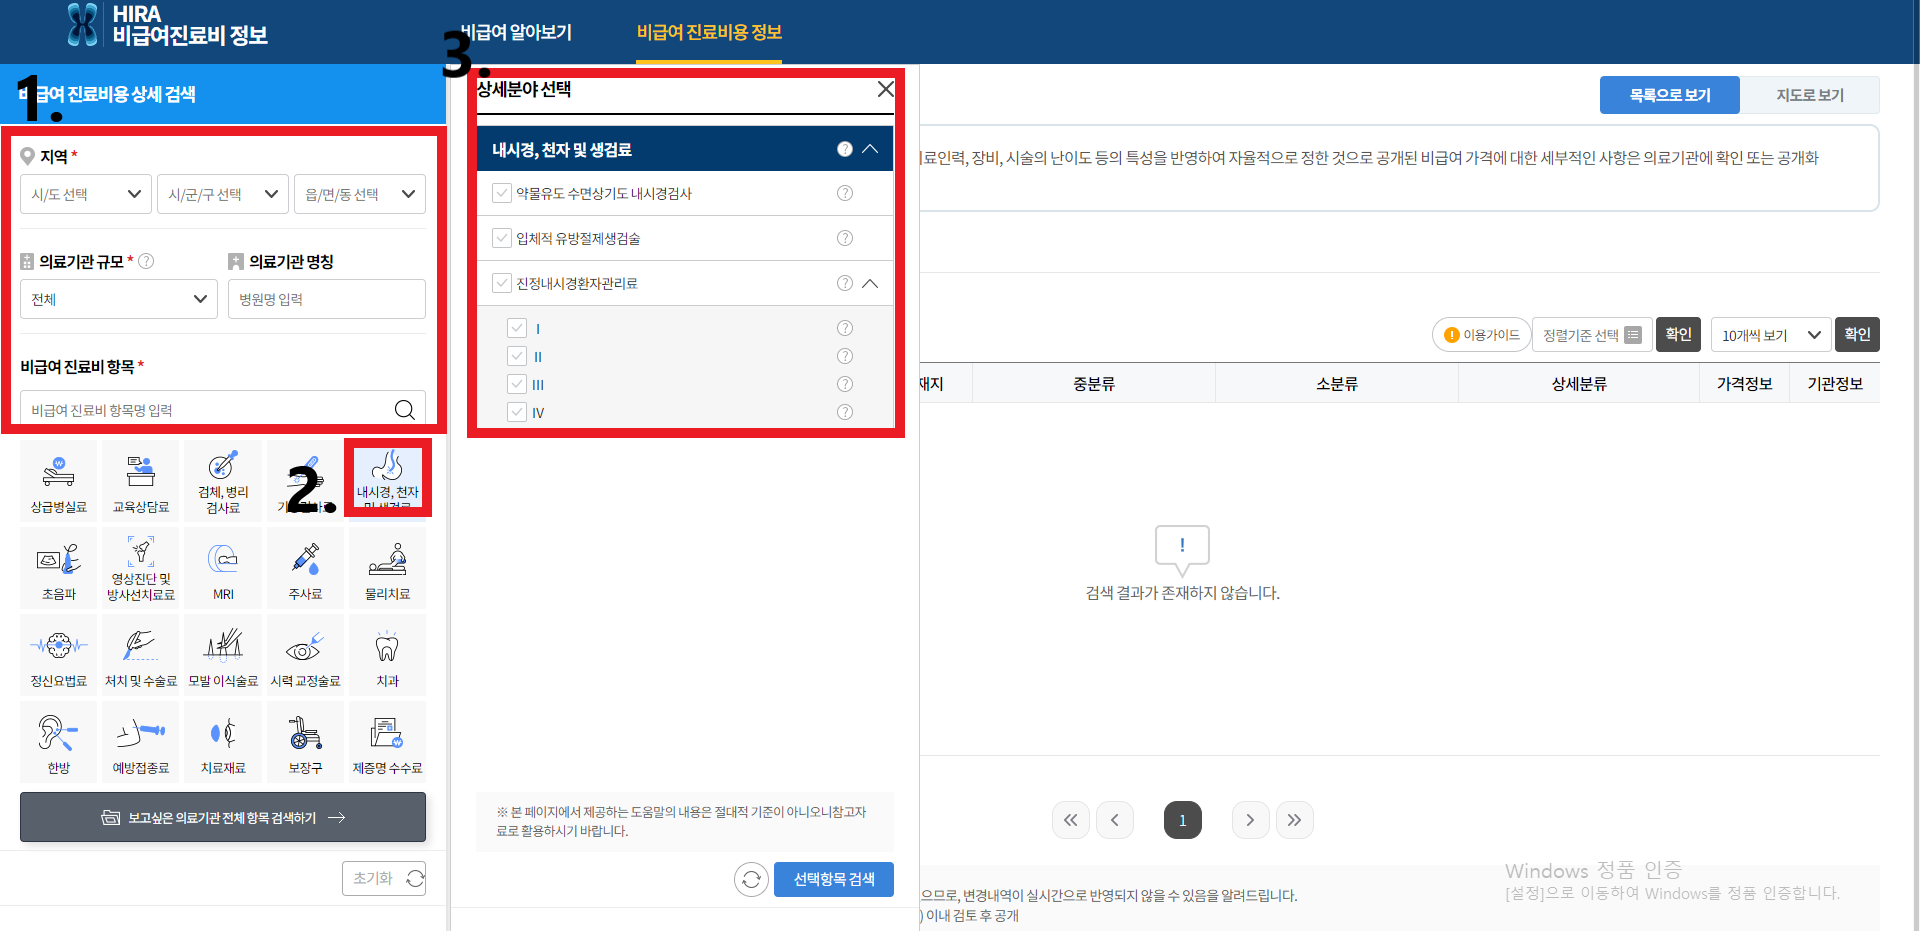Click the help icon in 내시경, 천자 및 생검료 header
Viewport: 1920px width, 931px height.
pos(845,149)
